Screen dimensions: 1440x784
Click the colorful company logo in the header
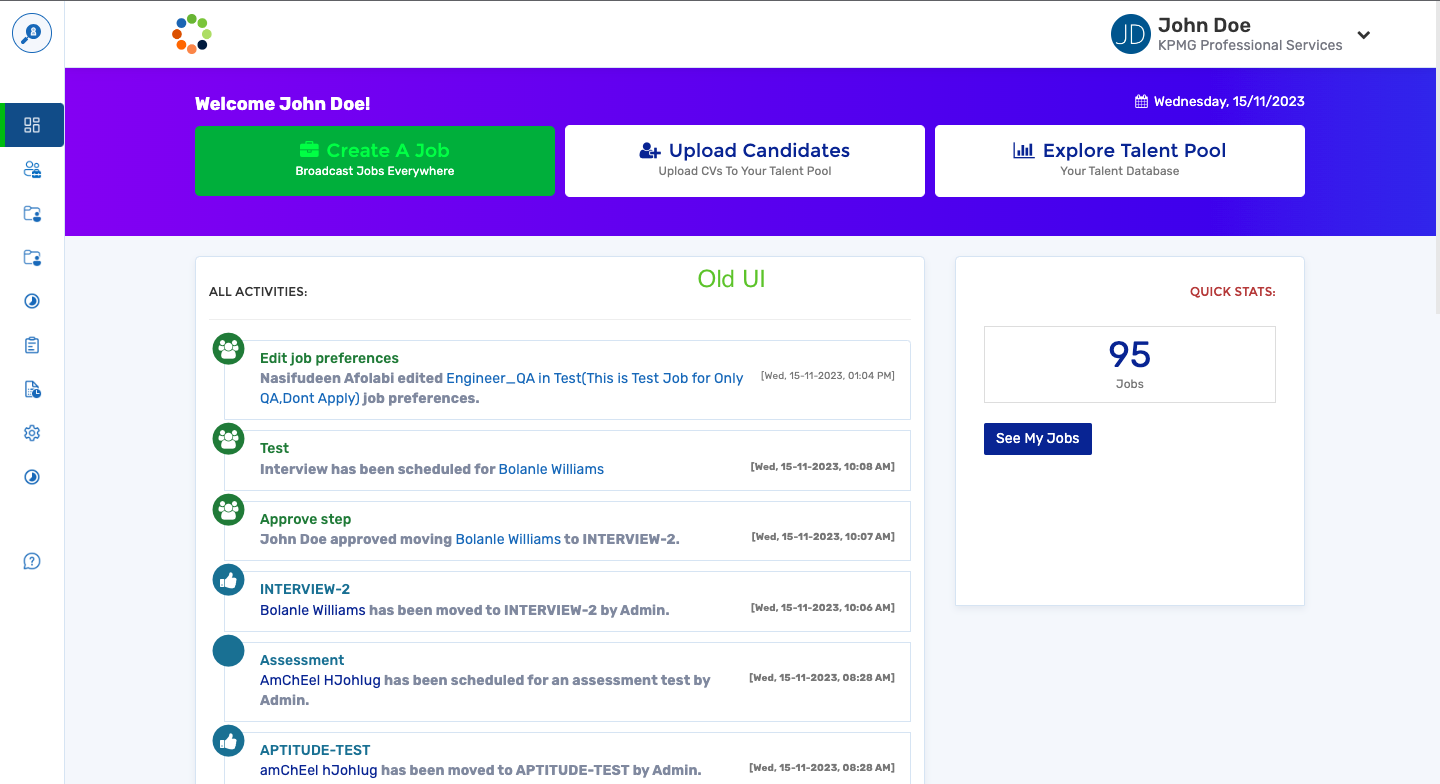tap(191, 33)
